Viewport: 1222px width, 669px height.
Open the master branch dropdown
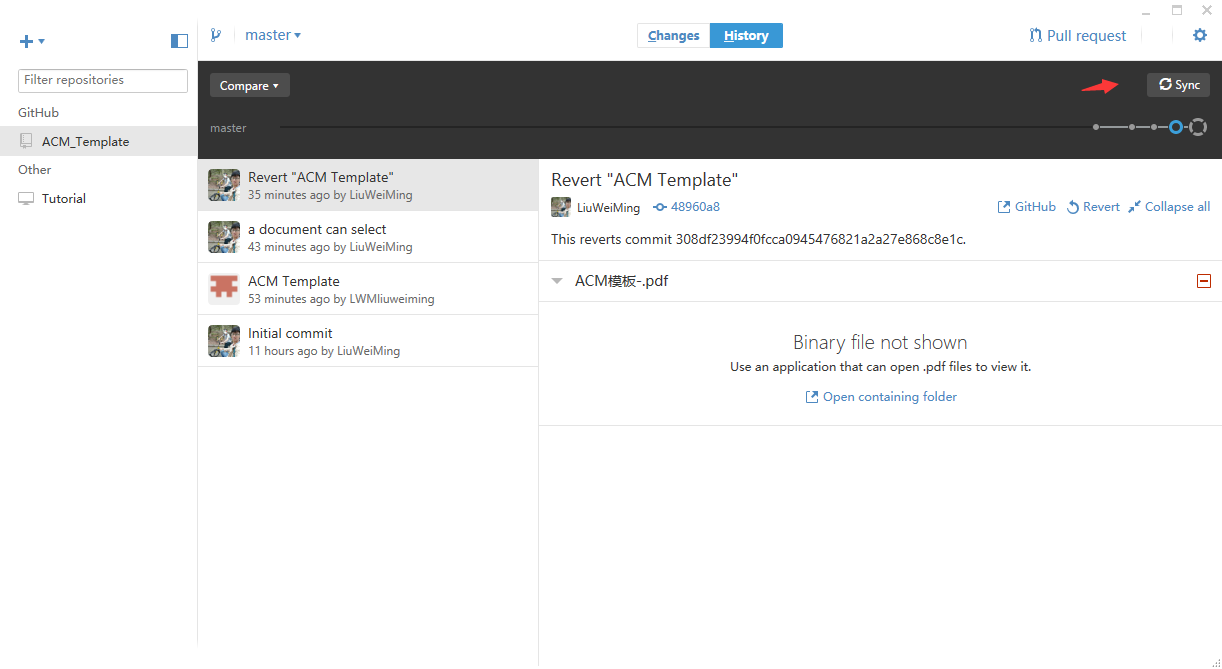coord(273,35)
